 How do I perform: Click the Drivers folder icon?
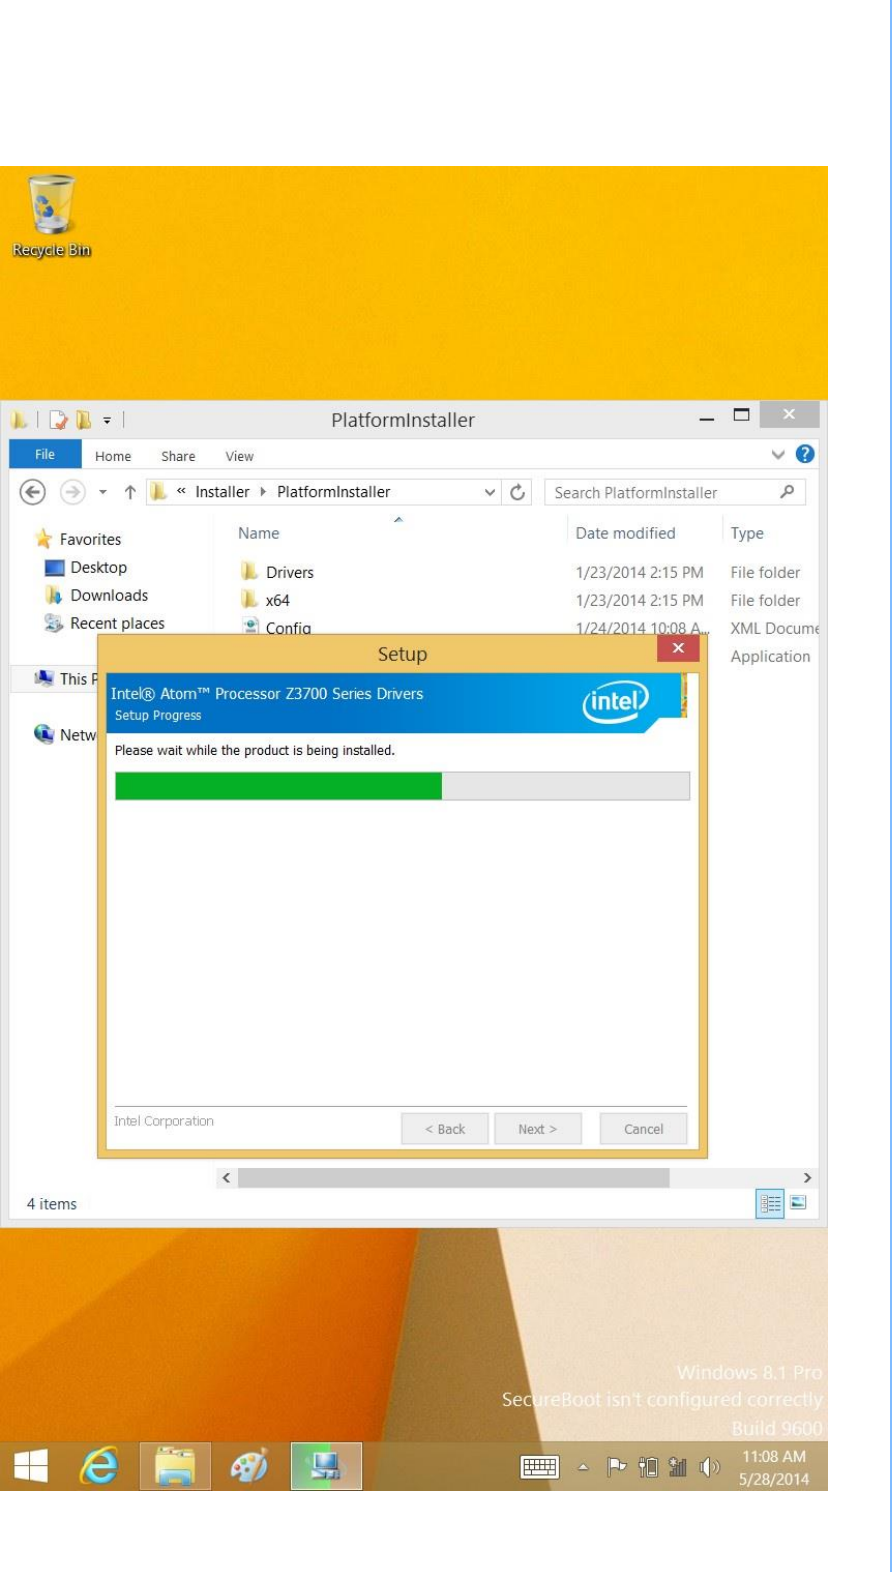[x=250, y=572]
